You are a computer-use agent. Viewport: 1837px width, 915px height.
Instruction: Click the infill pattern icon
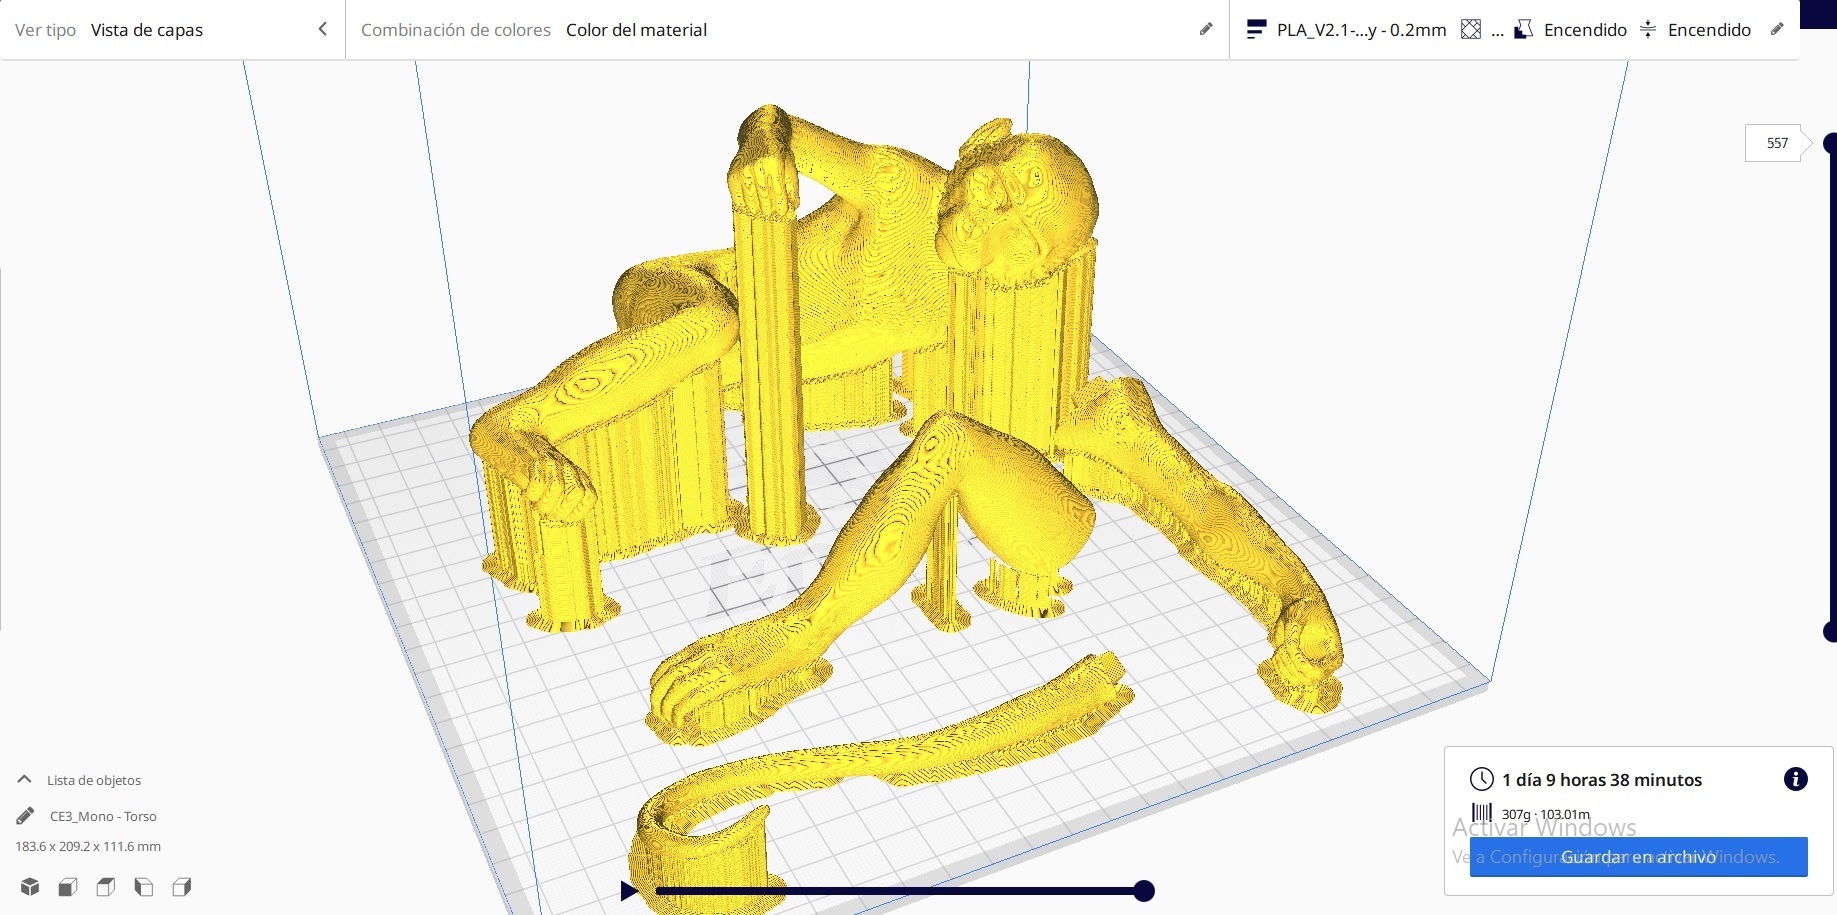pyautogui.click(x=1470, y=30)
